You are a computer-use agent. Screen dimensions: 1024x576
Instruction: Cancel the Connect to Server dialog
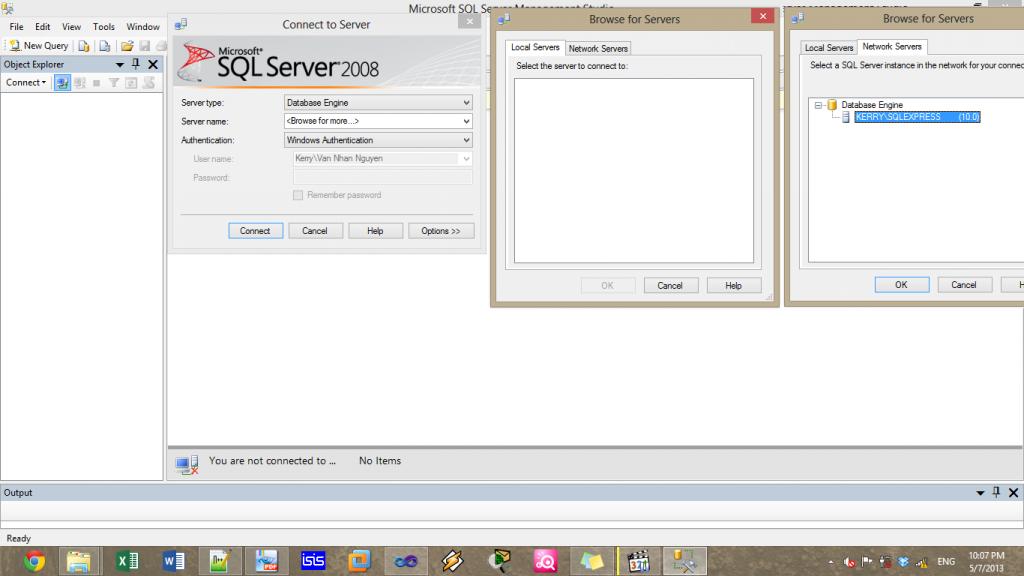point(315,231)
